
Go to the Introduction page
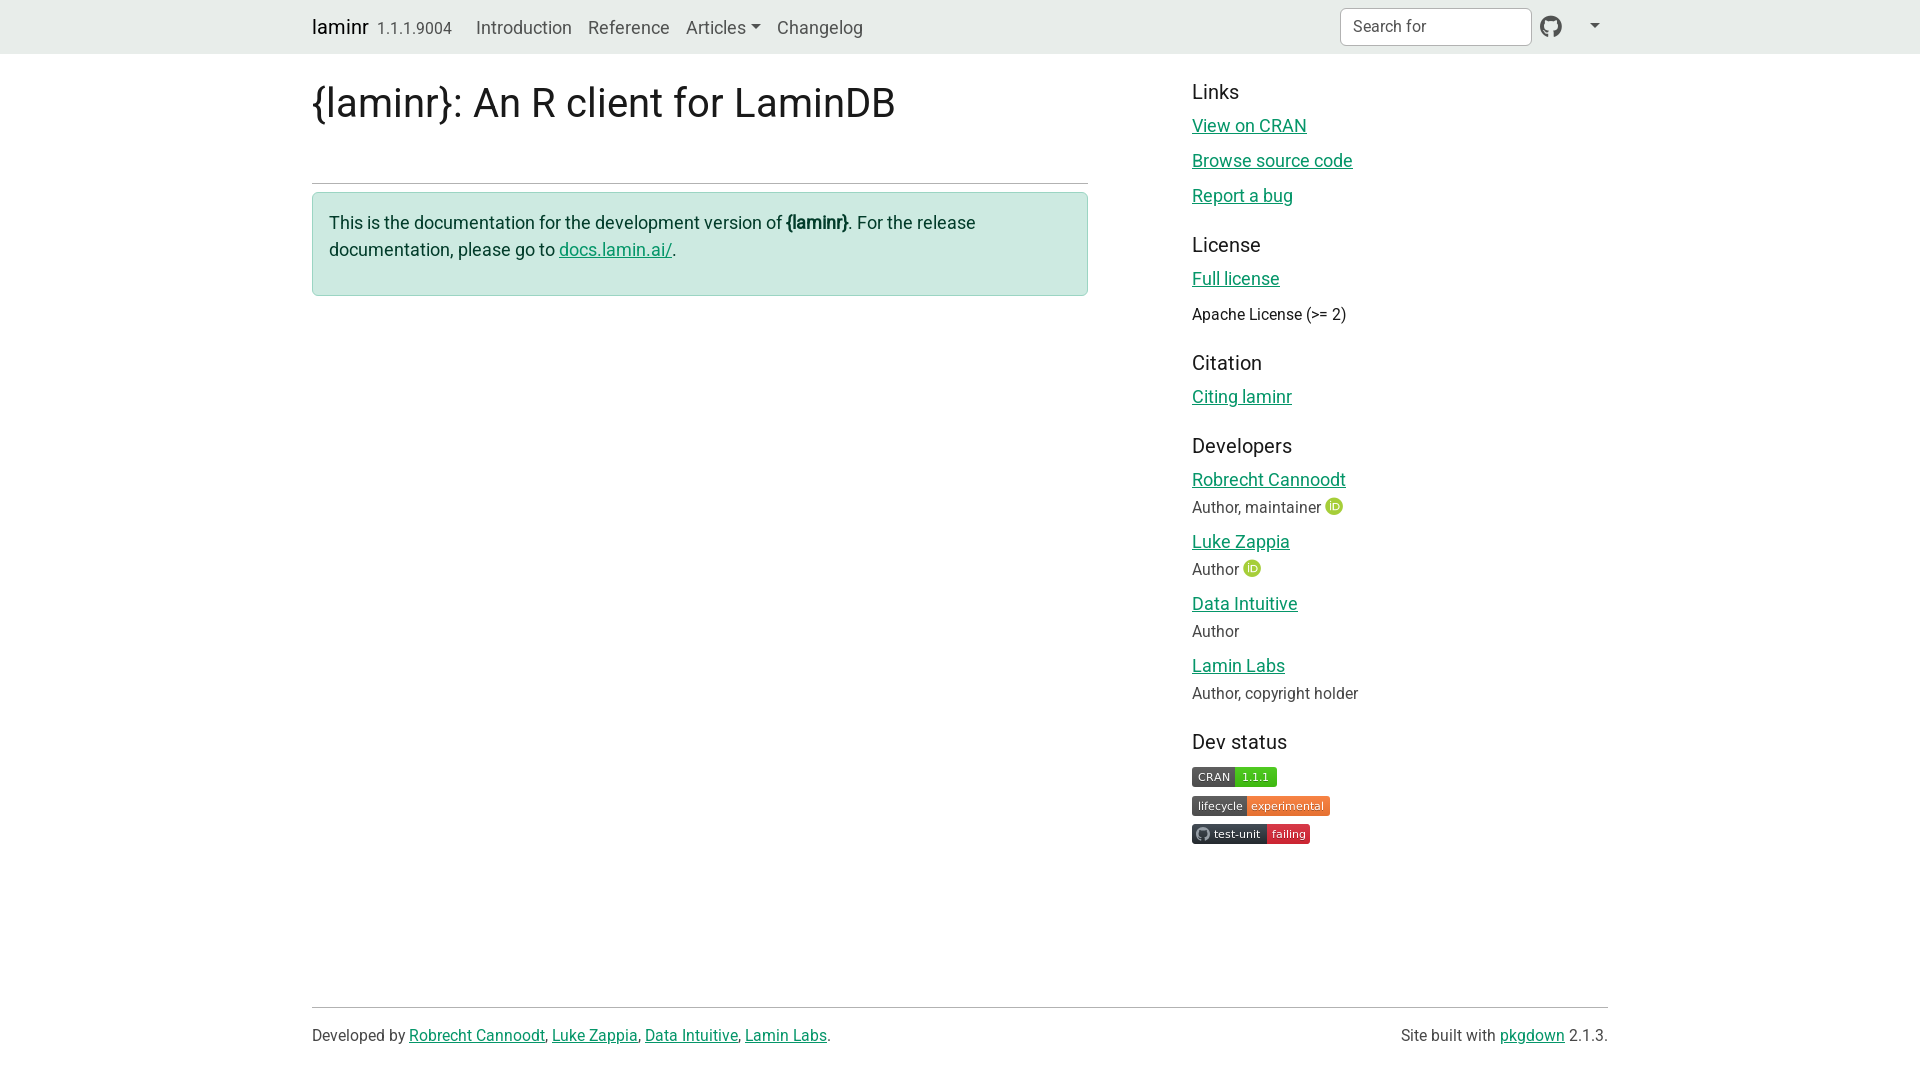524,28
